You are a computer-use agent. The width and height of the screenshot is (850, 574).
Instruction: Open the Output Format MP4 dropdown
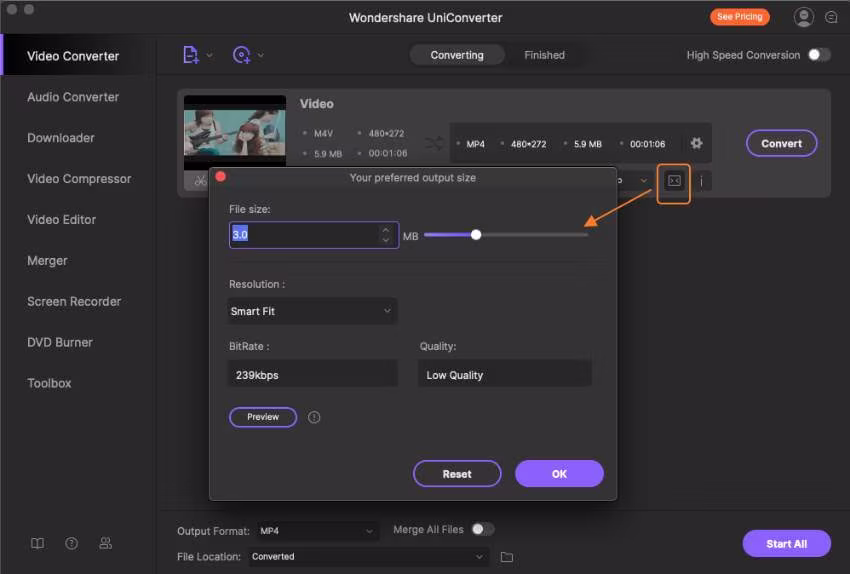316,531
